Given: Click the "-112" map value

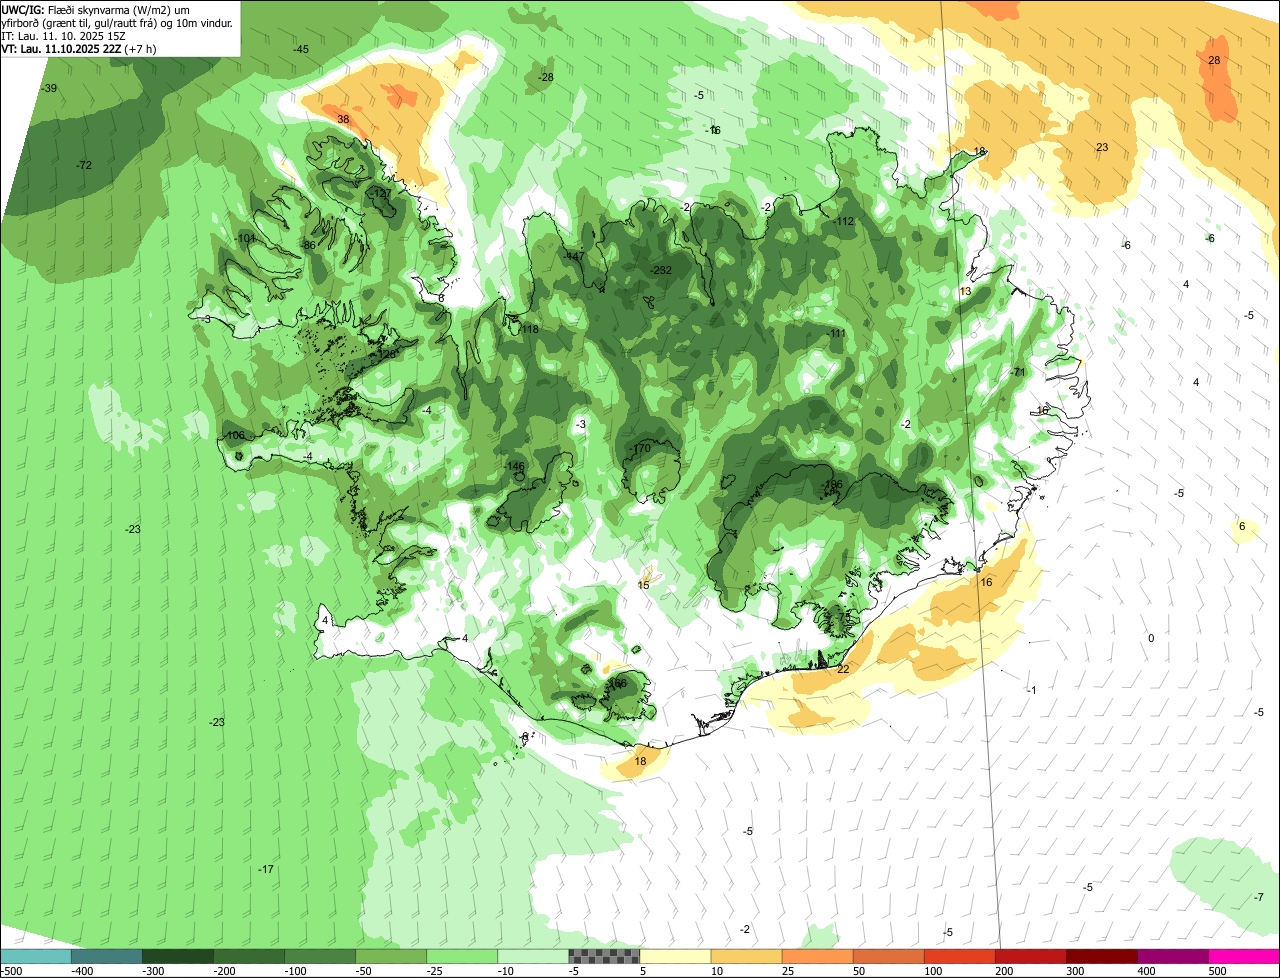Looking at the screenshot, I should (844, 221).
